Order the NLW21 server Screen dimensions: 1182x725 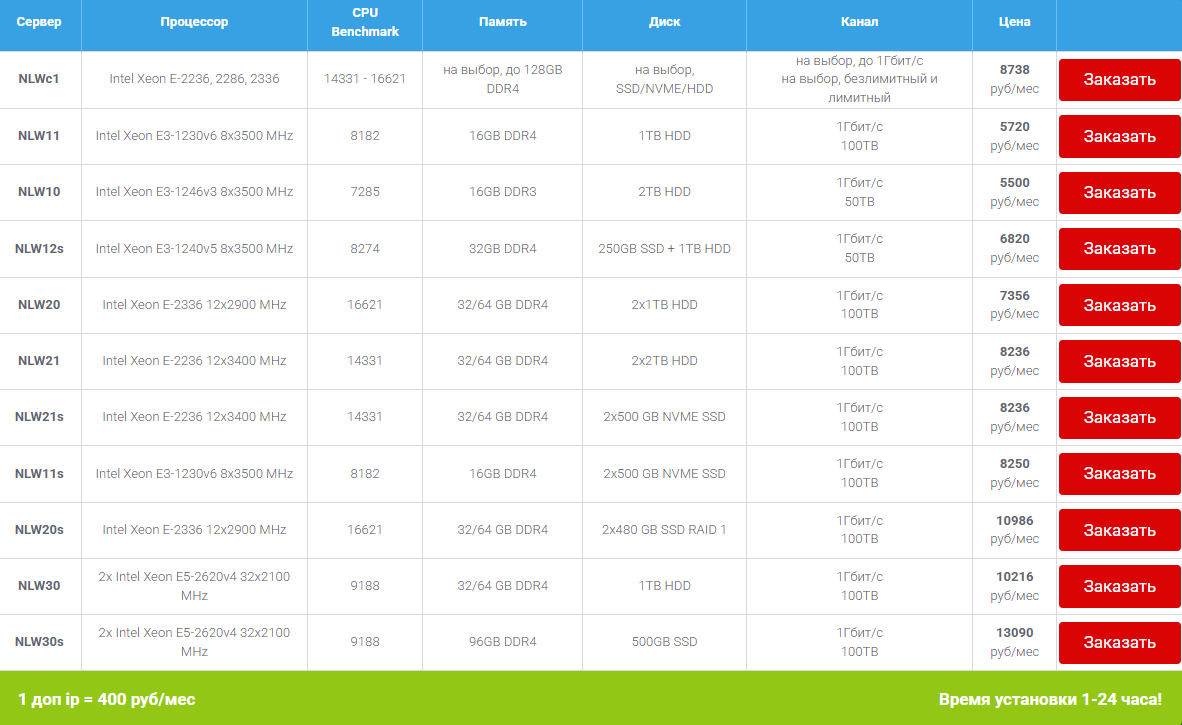click(1119, 362)
